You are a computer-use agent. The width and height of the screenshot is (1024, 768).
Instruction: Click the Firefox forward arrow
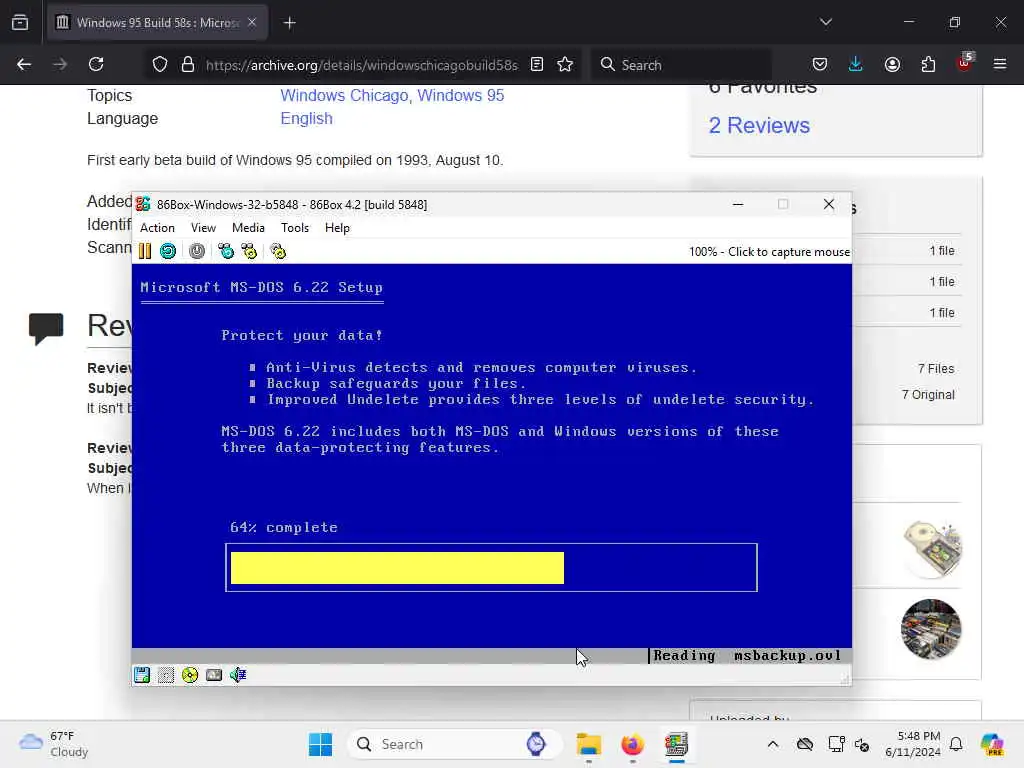[x=60, y=65]
